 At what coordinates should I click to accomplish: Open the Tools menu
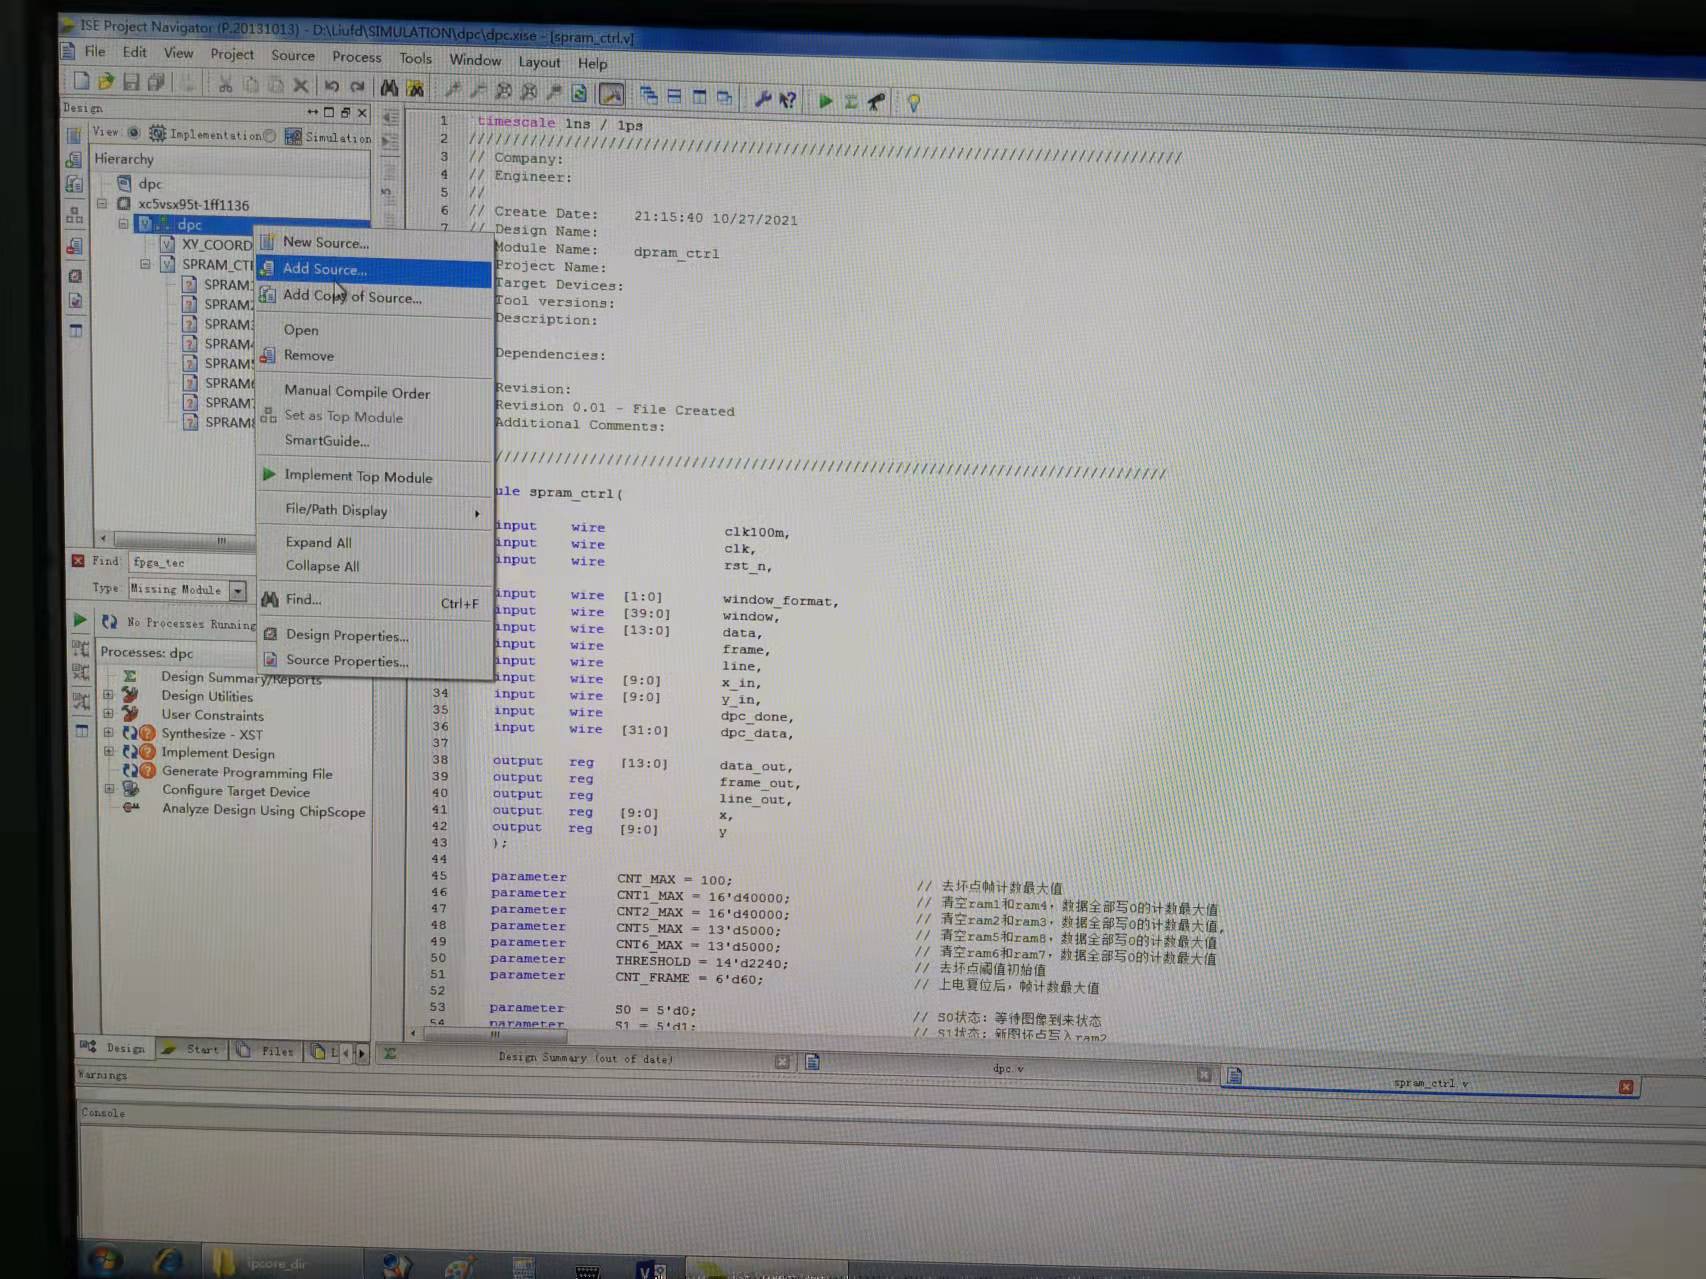click(x=415, y=58)
